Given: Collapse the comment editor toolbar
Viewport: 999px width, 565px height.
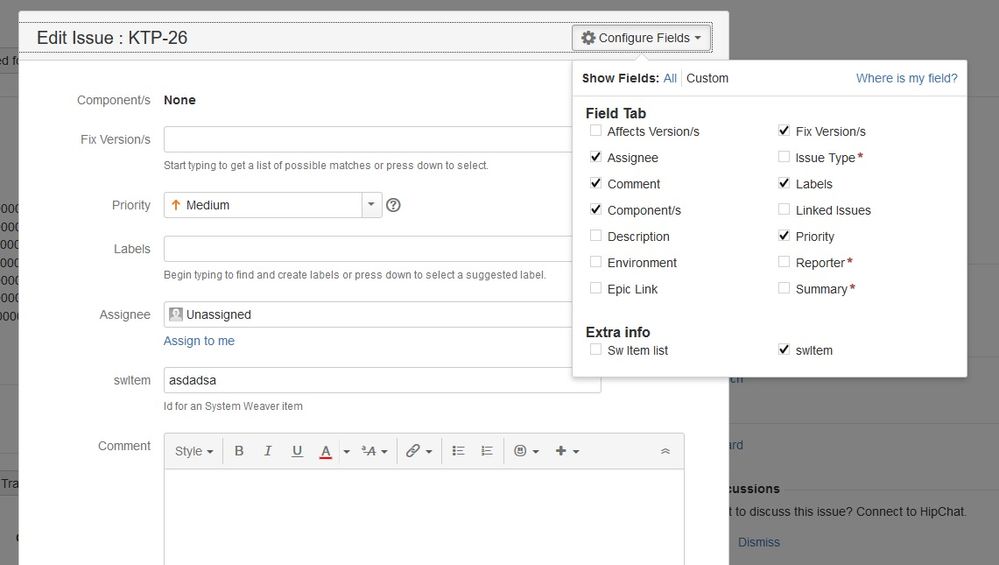Looking at the screenshot, I should [665, 451].
